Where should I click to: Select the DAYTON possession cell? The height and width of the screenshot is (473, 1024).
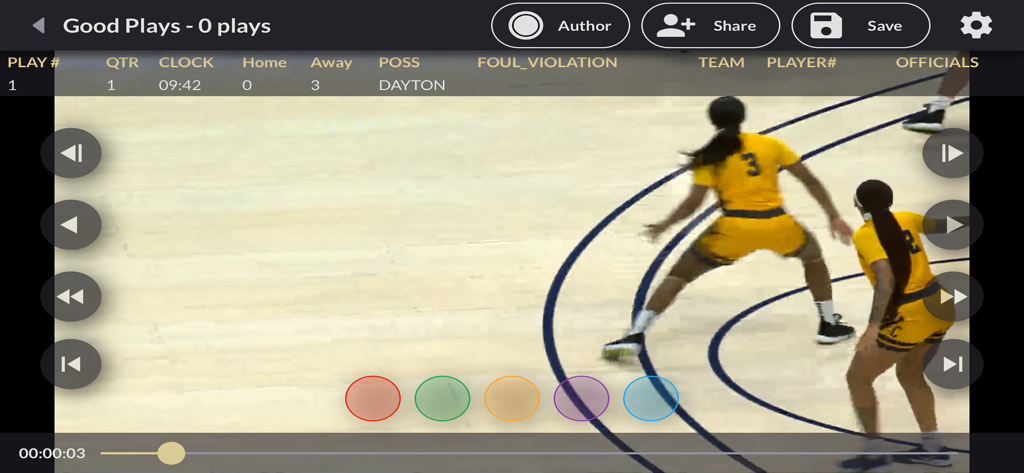click(412, 85)
